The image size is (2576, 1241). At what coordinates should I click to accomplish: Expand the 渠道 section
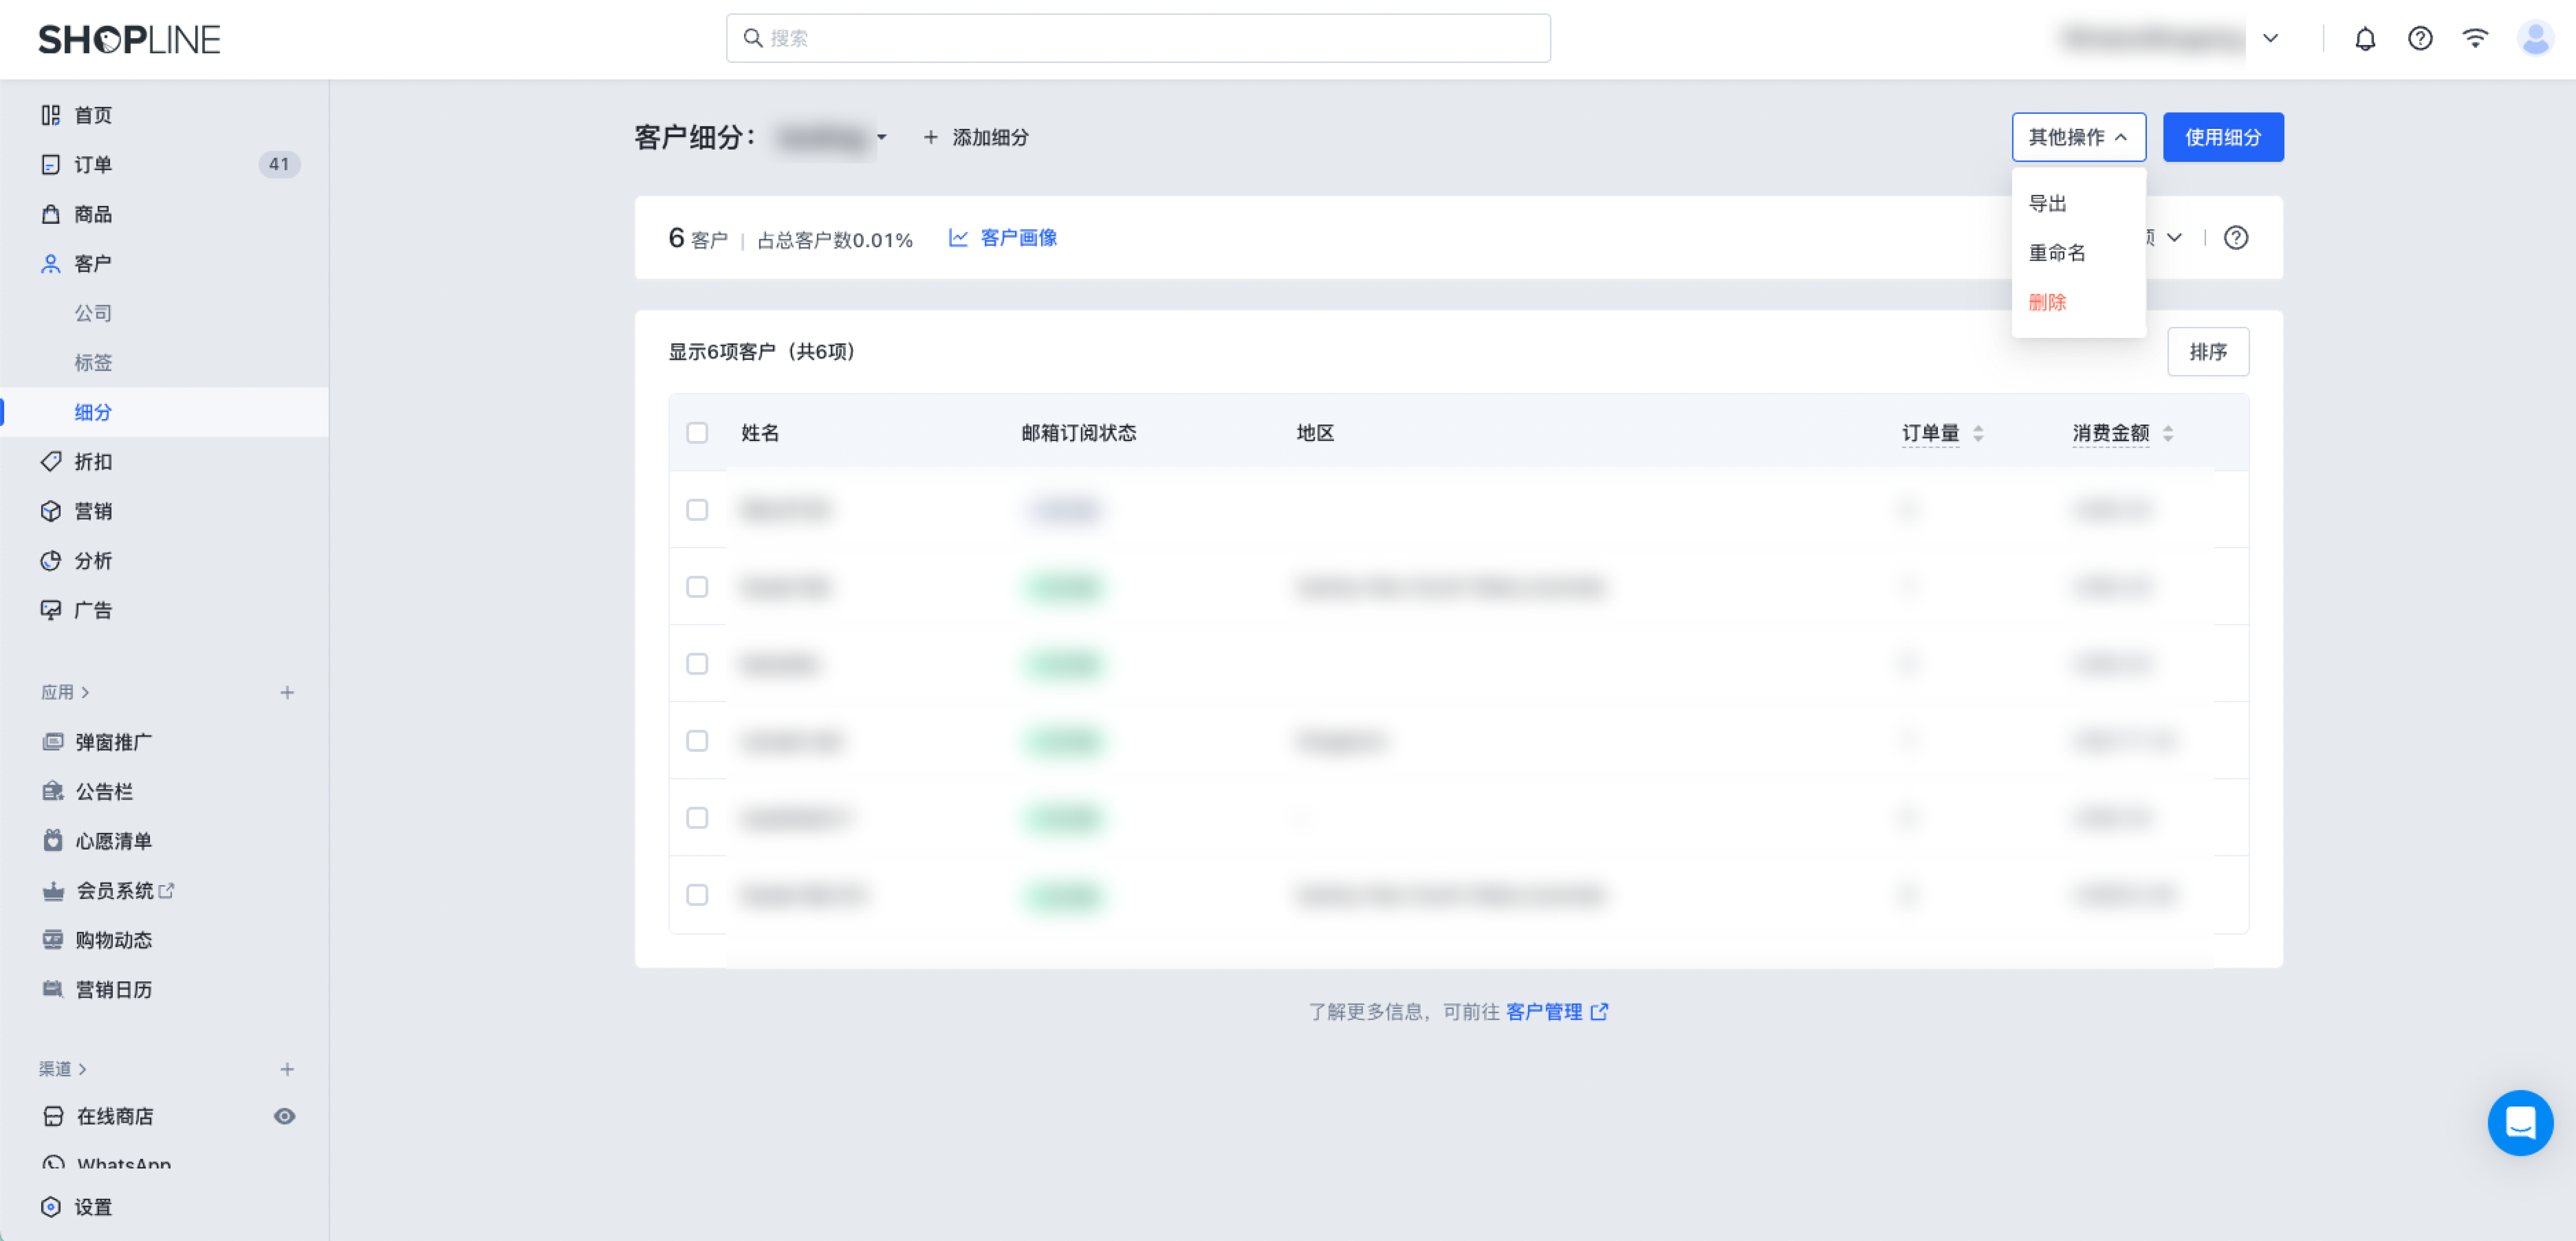pos(63,1069)
